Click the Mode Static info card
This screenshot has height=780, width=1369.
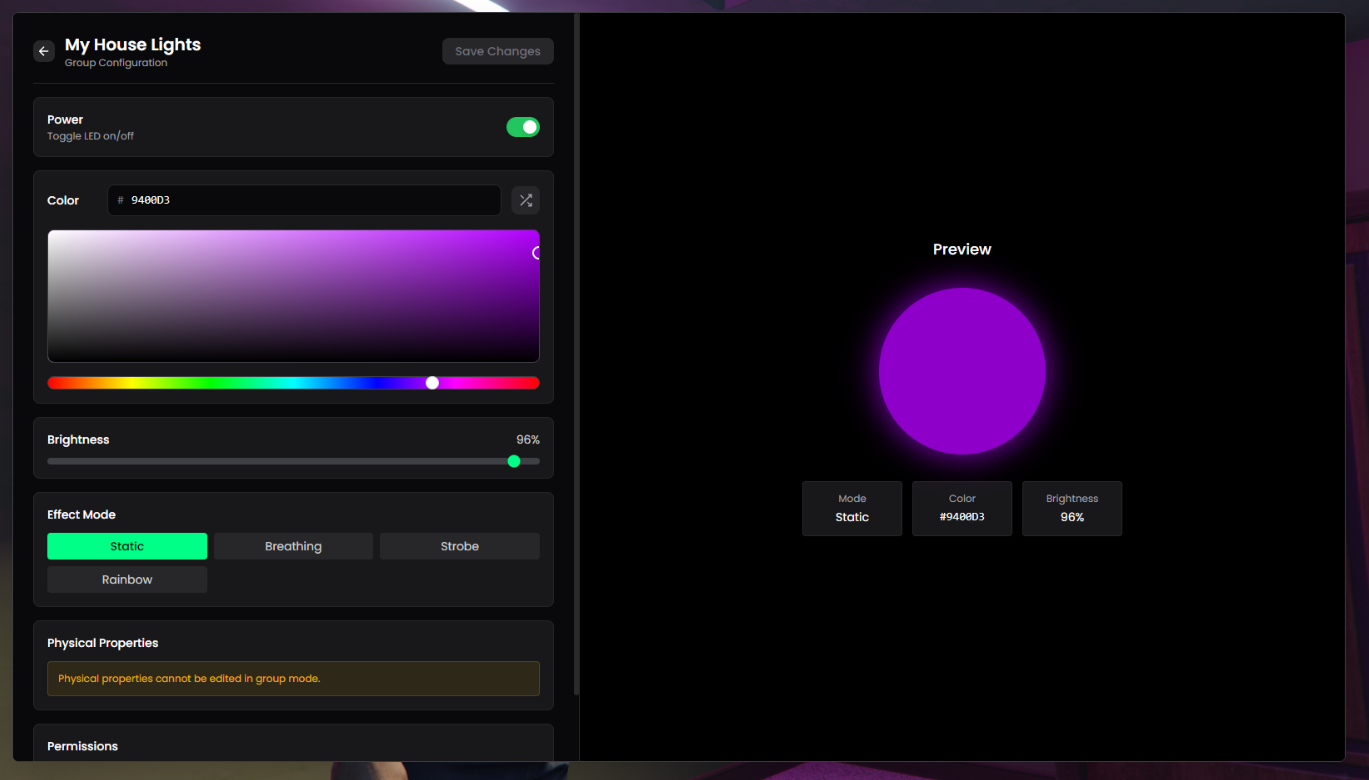852,508
